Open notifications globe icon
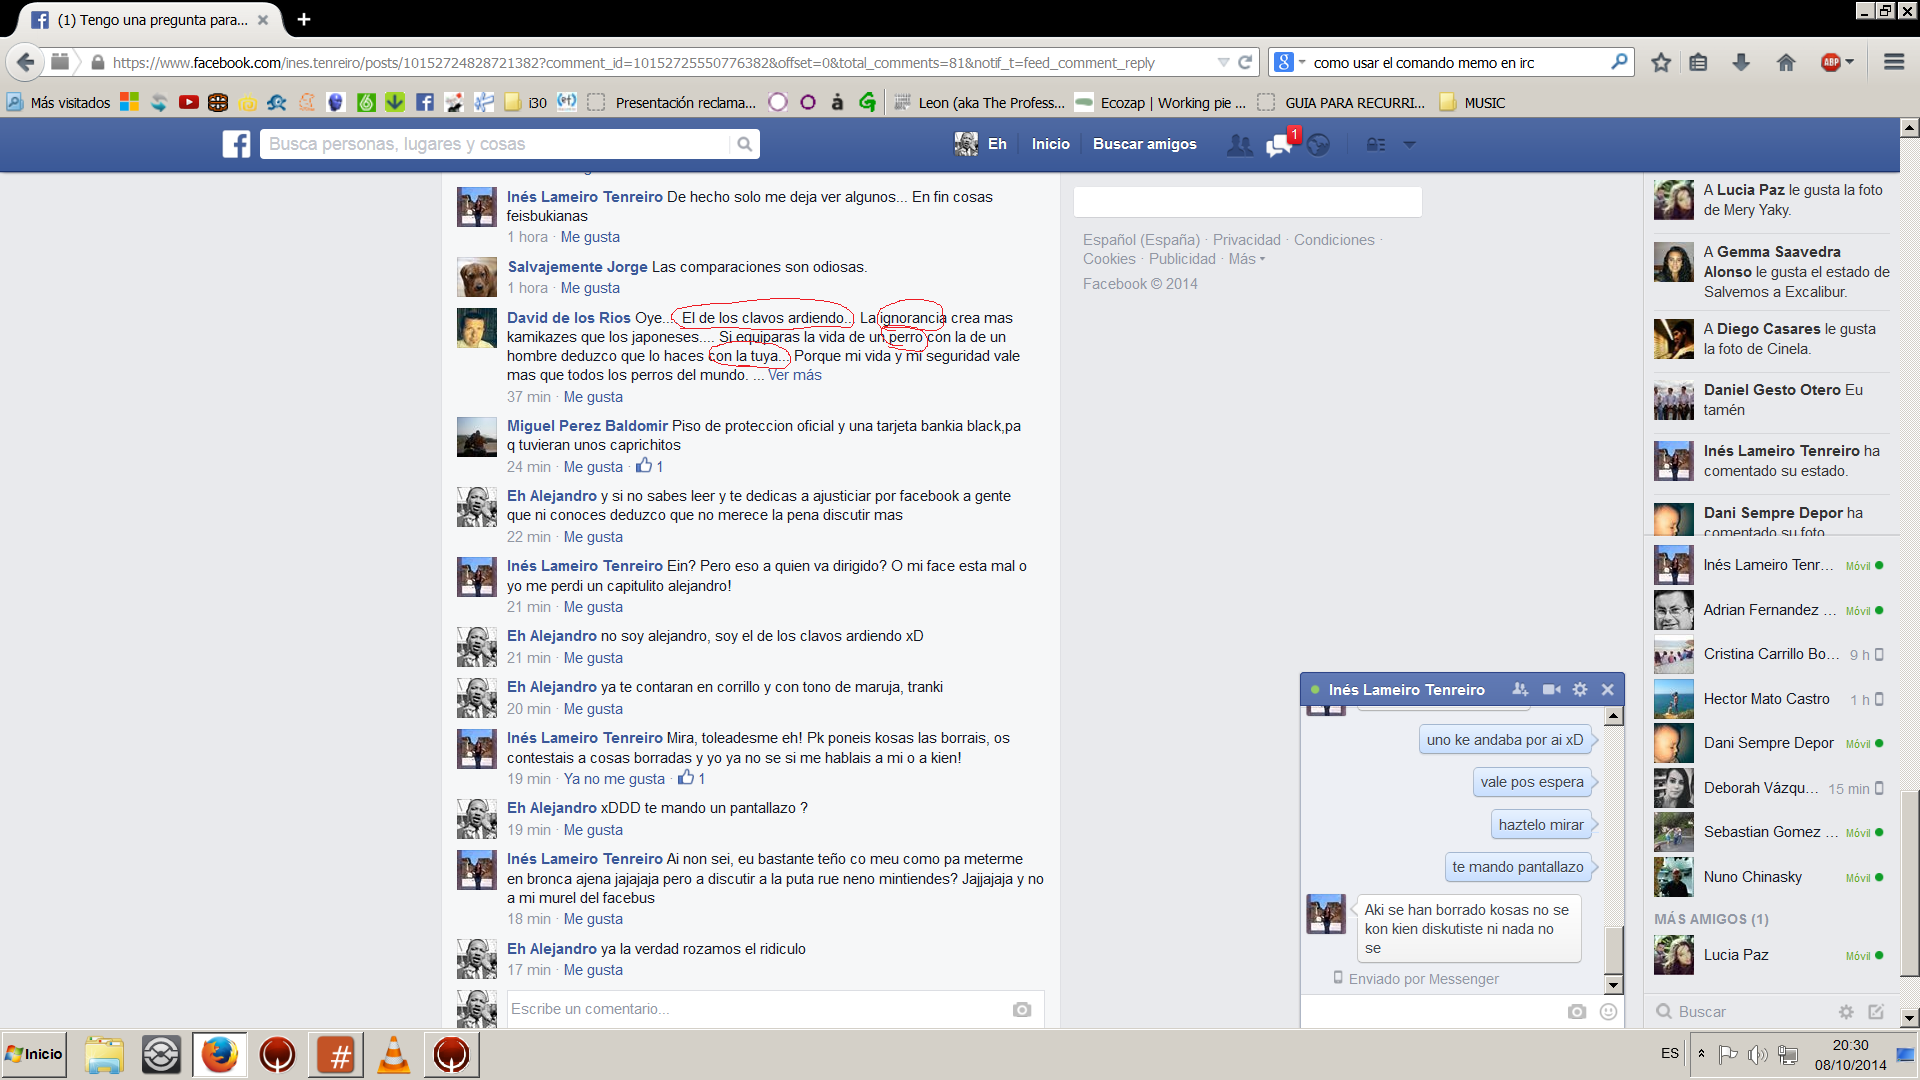This screenshot has width=1920, height=1080. tap(1319, 145)
